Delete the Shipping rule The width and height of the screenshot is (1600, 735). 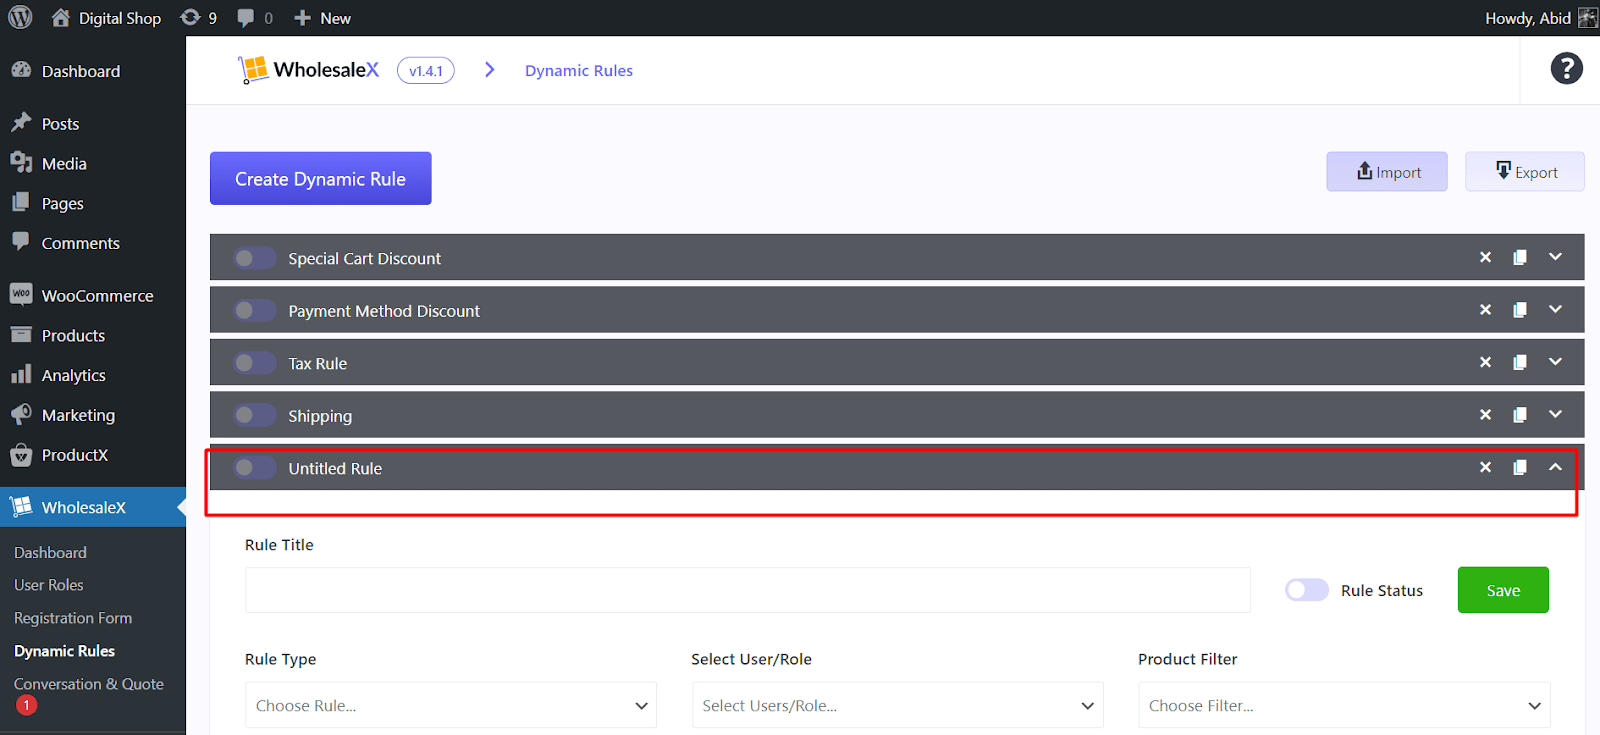pos(1485,415)
